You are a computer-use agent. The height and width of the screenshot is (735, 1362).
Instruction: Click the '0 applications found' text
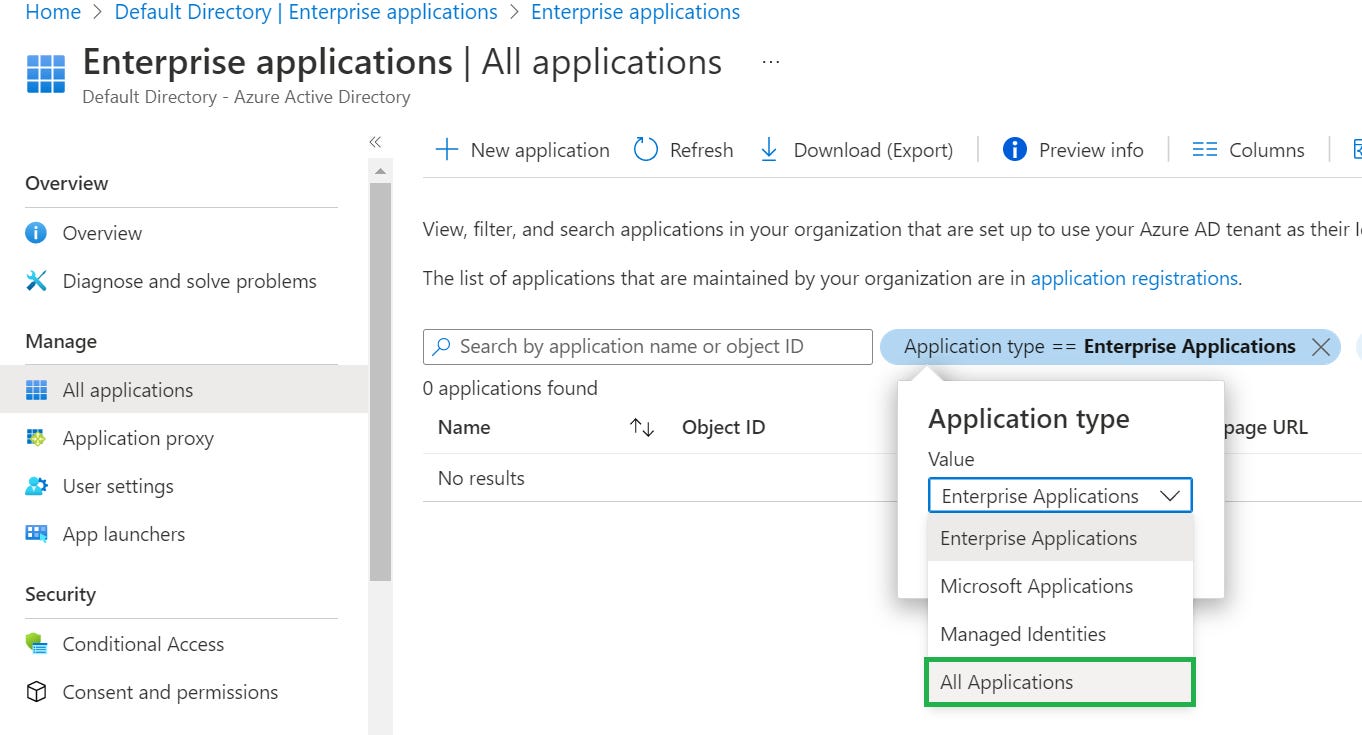[x=510, y=388]
